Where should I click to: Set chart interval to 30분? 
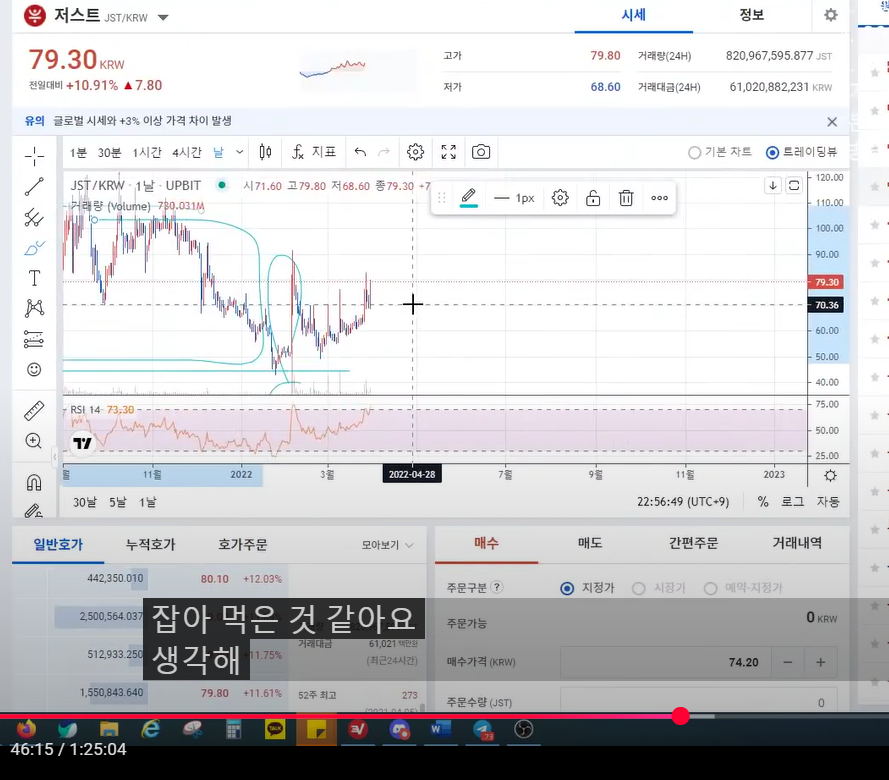click(x=109, y=152)
